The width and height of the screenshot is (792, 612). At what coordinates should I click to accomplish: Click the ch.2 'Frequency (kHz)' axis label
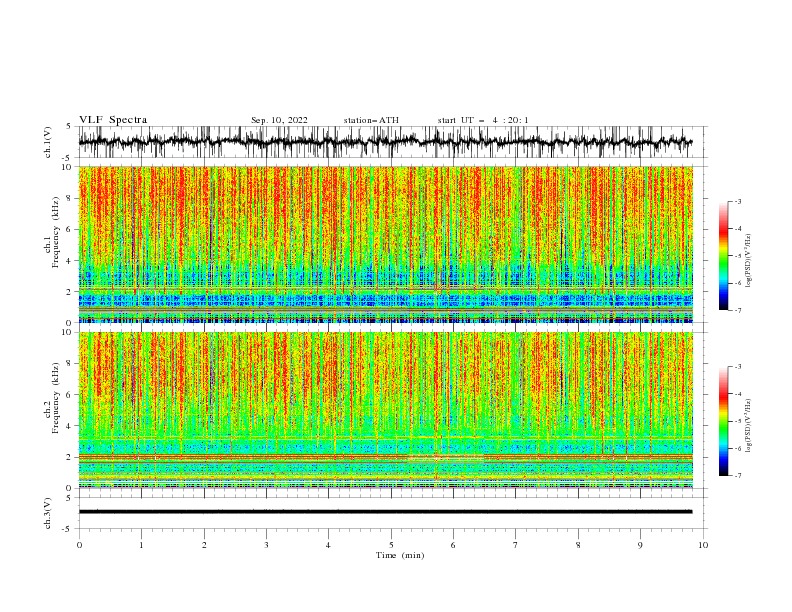[56, 398]
